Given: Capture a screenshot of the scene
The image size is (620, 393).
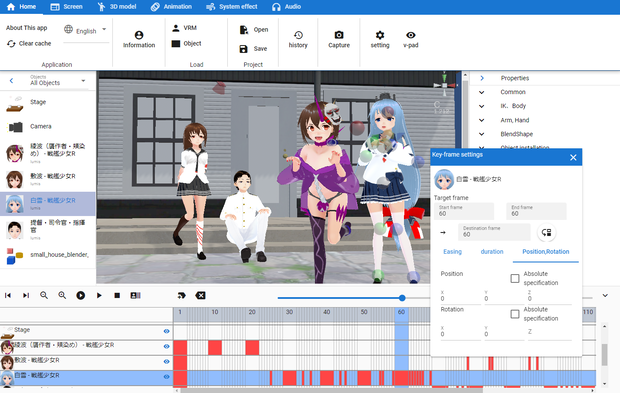Looking at the screenshot, I should coord(339,40).
